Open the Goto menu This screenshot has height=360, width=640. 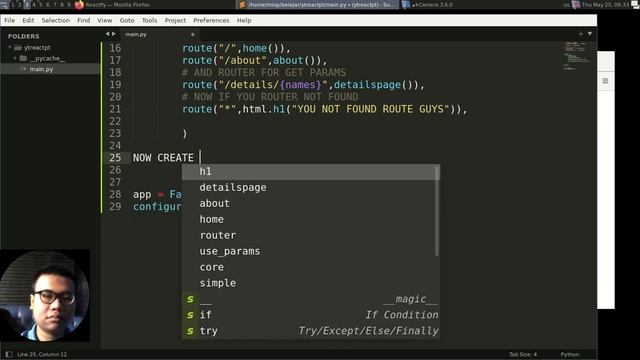(x=127, y=20)
